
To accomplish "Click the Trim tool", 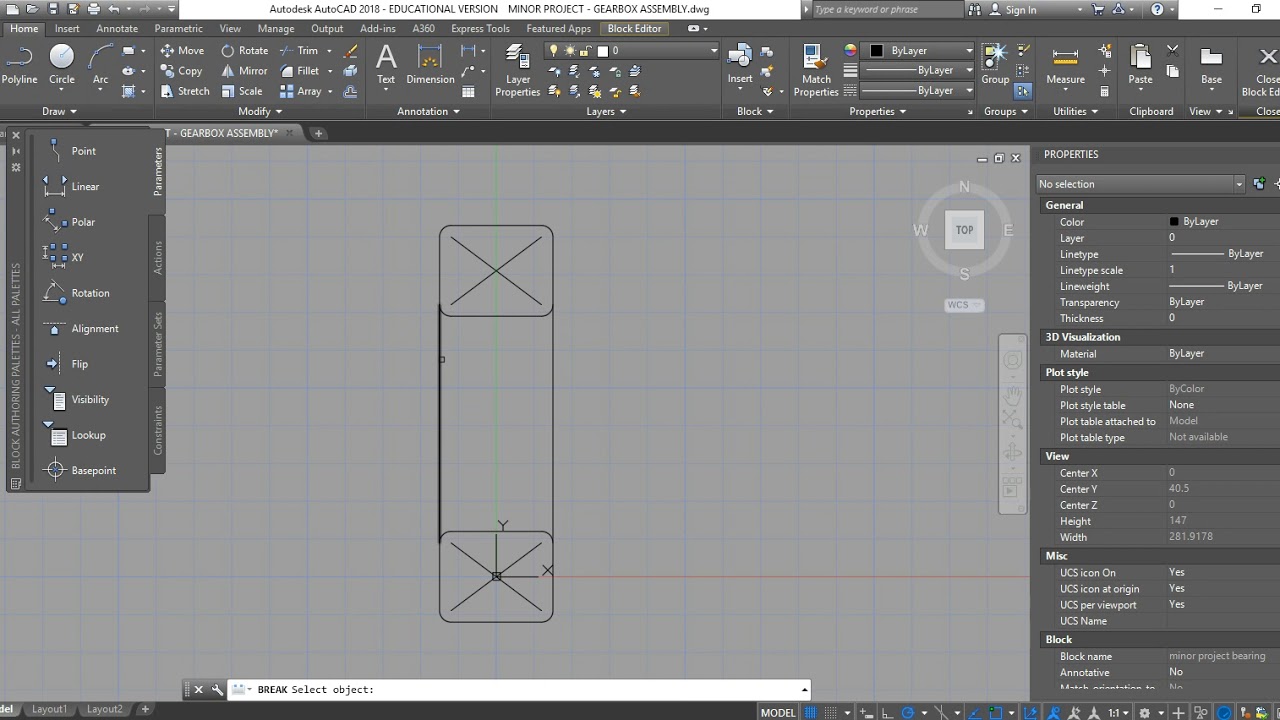I will (299, 50).
